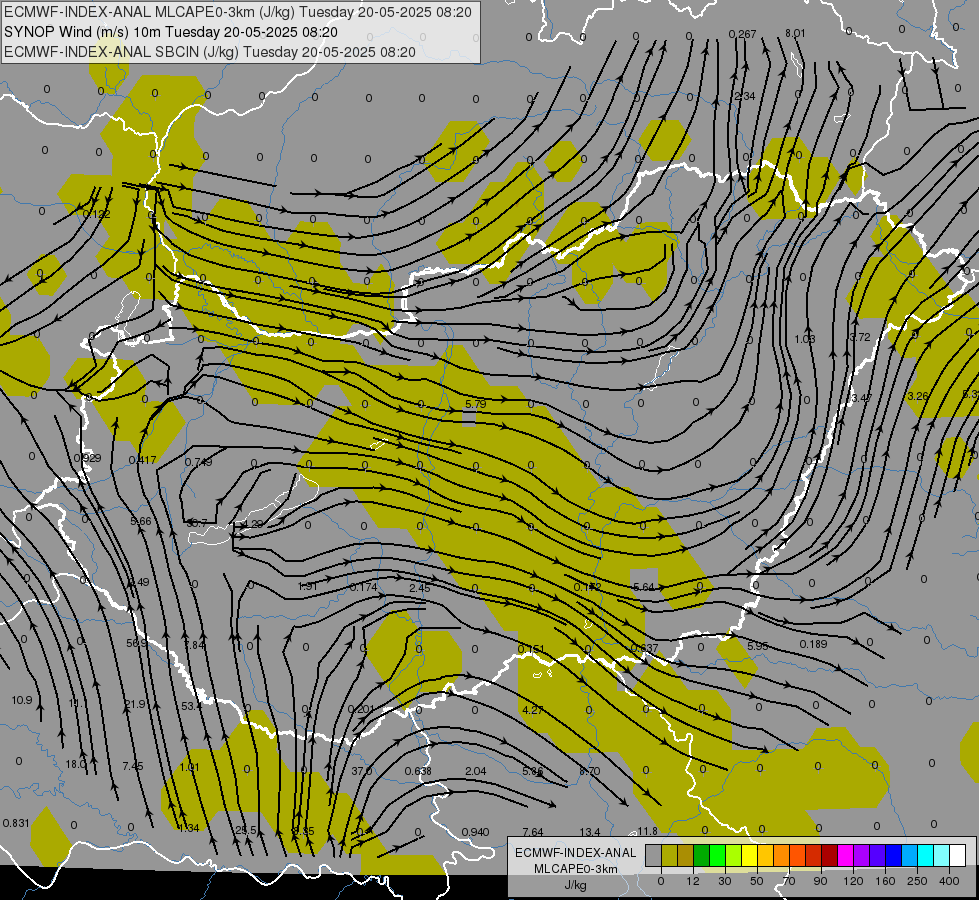This screenshot has width=979, height=900.
Task: Click the J/kg unit label in legend
Action: click(576, 885)
